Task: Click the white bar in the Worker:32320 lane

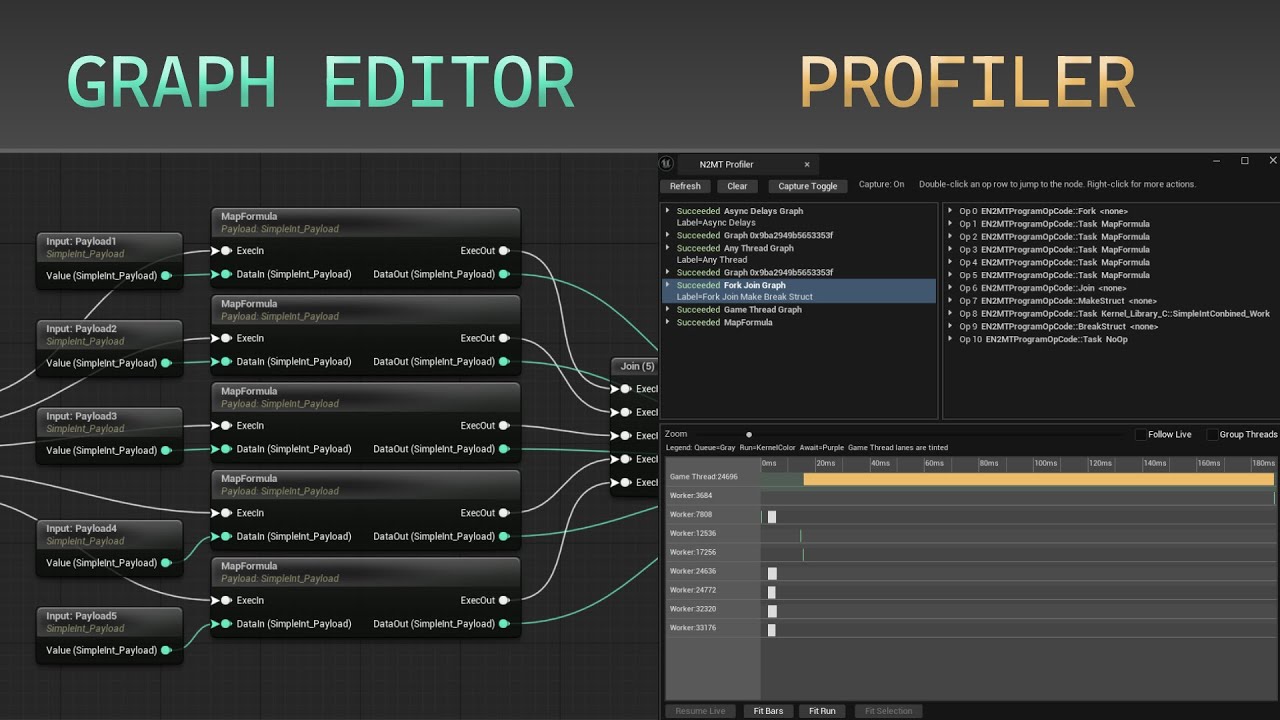Action: 772,611
